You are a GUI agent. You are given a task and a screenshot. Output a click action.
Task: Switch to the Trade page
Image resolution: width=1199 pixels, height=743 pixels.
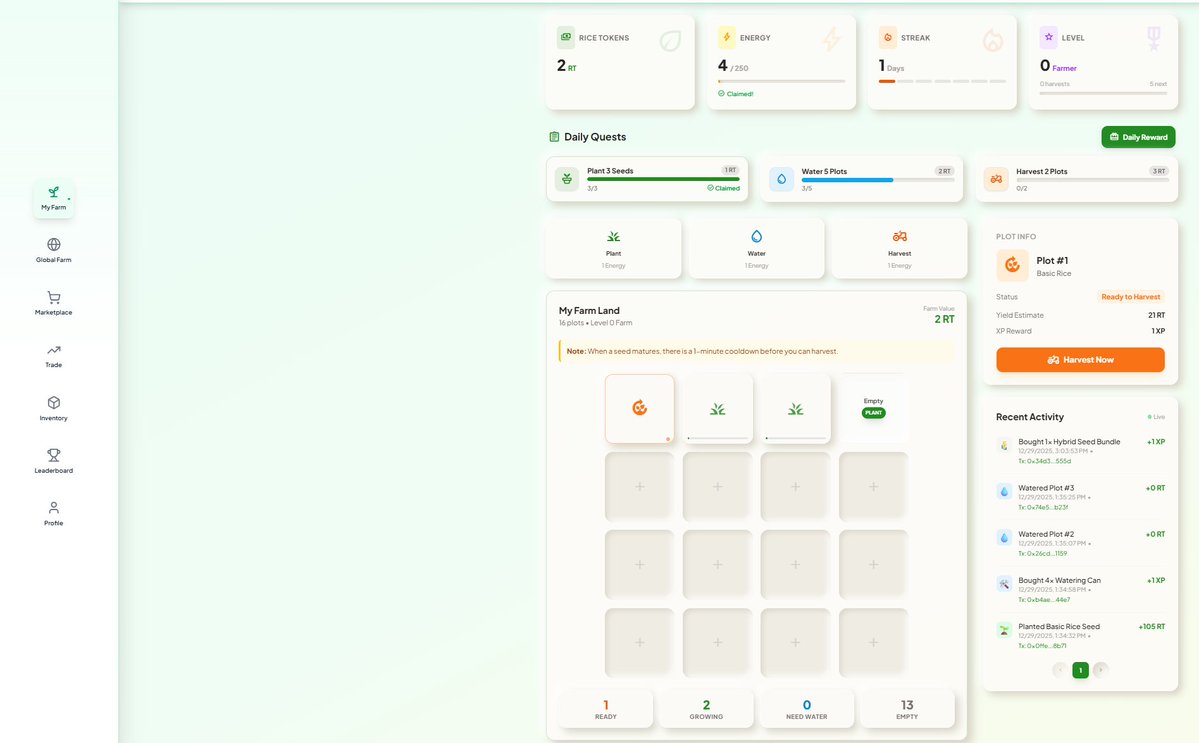tap(54, 356)
